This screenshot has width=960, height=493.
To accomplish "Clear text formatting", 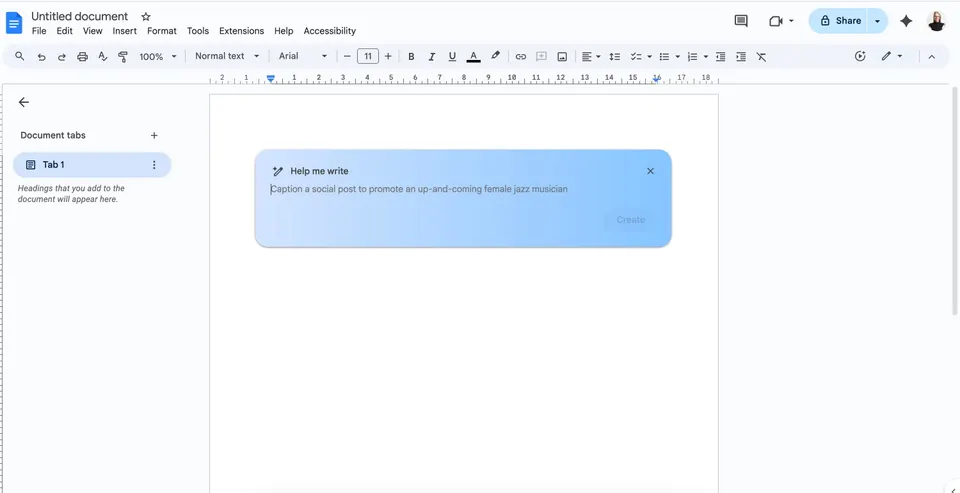I will (x=761, y=56).
